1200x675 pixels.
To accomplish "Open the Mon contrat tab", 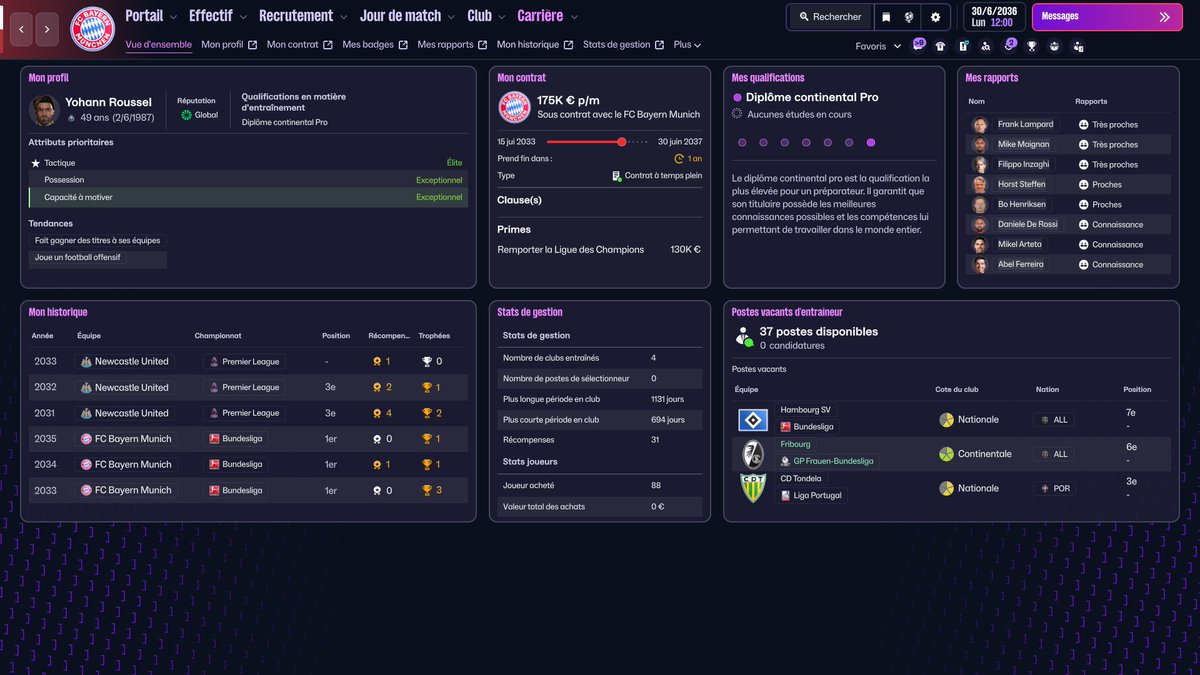I will coord(299,45).
